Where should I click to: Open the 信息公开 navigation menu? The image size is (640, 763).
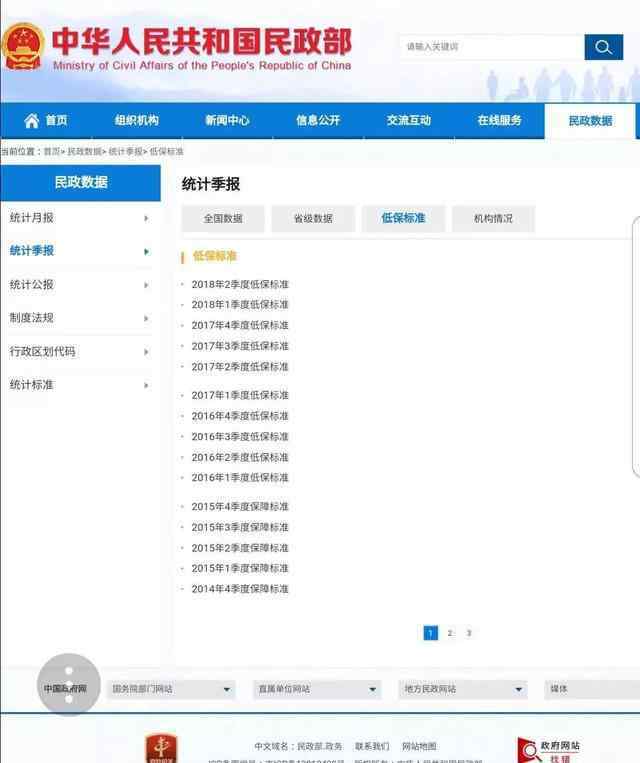pos(318,121)
